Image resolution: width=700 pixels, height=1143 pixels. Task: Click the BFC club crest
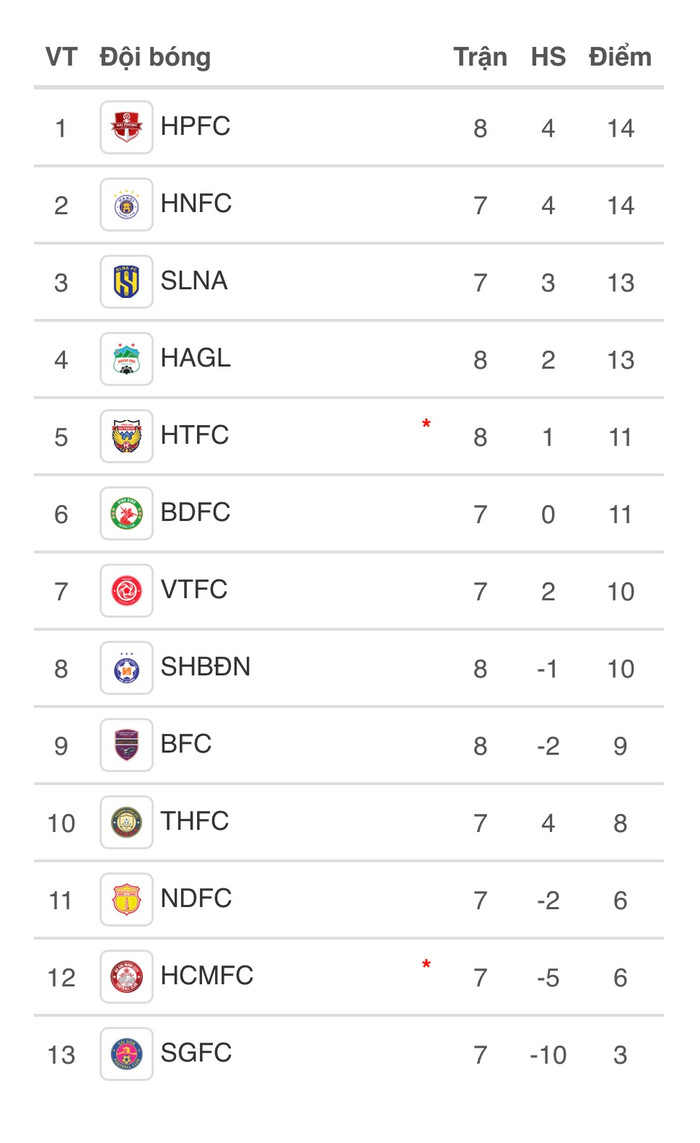point(126,746)
